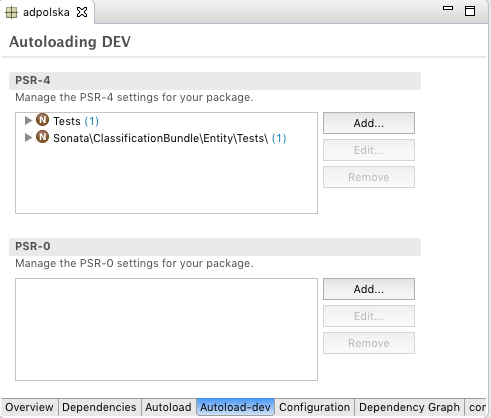Select Sonata\ClassificationBundle\Entity\Tests\ tree row
The width and height of the screenshot is (491, 418).
[x=170, y=138]
